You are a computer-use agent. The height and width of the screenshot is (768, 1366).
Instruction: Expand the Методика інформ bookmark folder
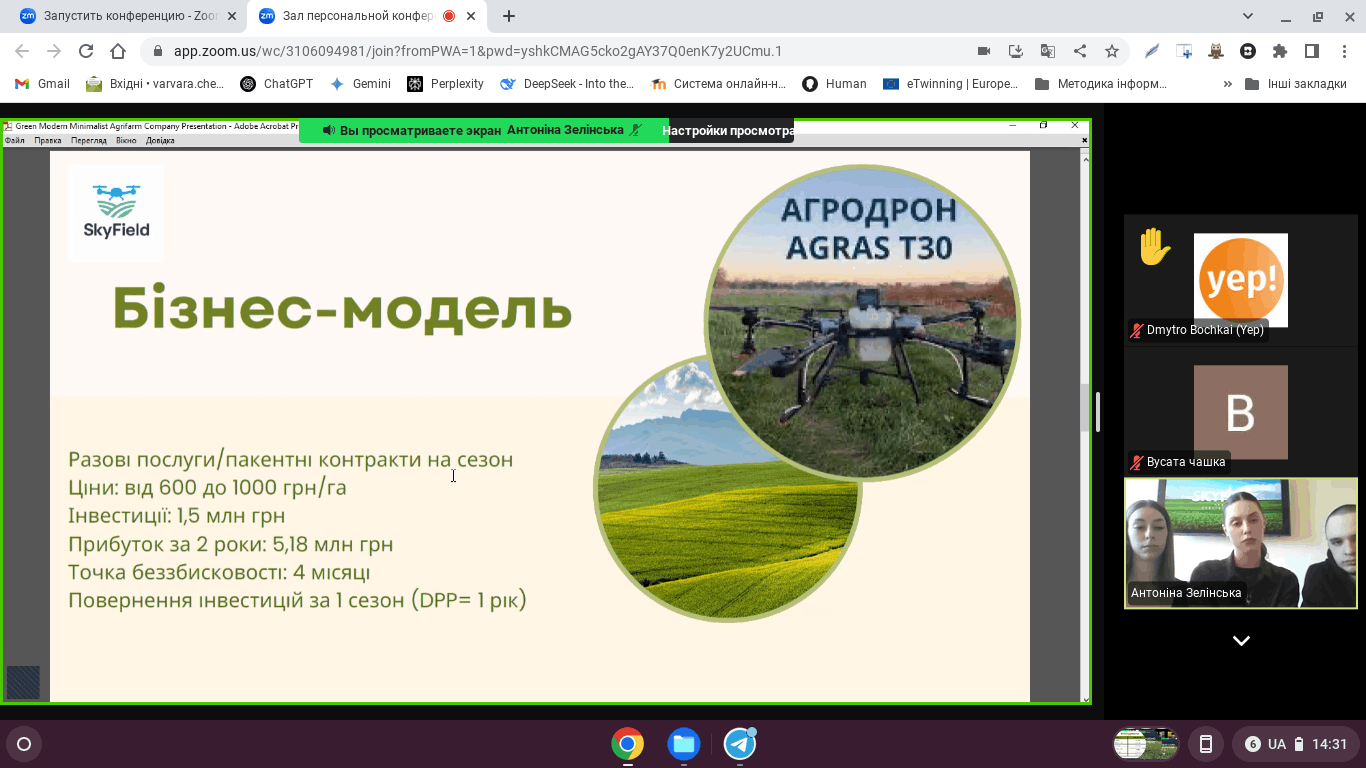click(x=1101, y=84)
